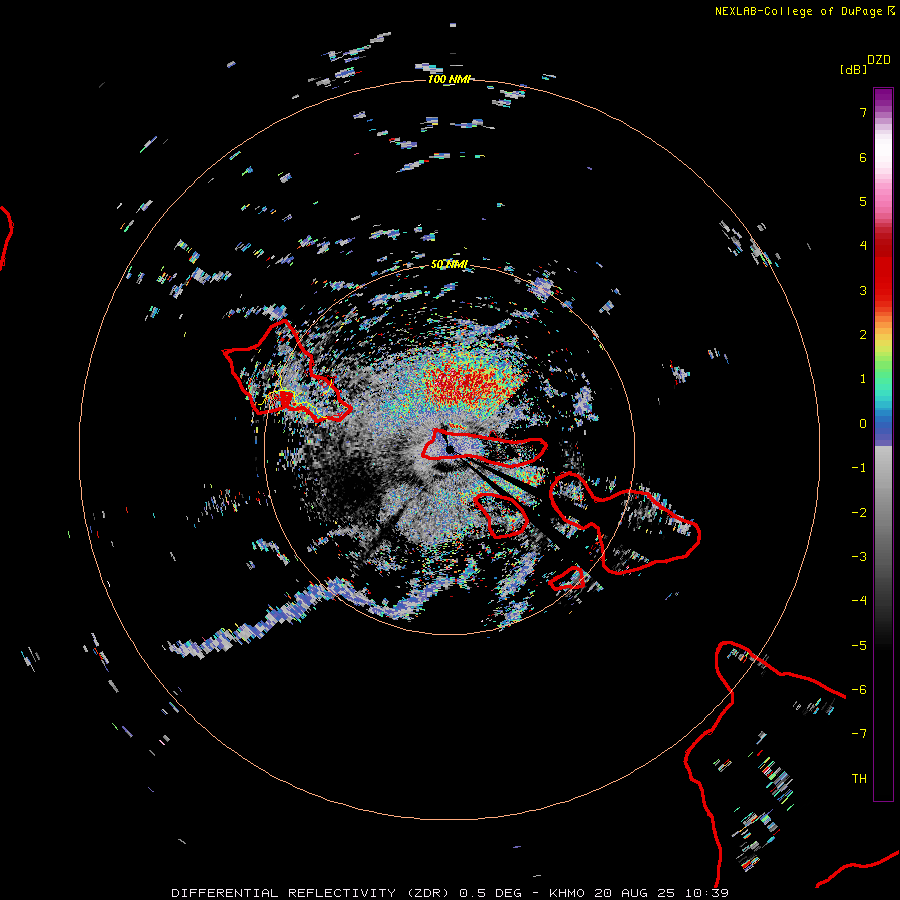900x900 pixels.
Task: Click the TH threshold label on scale
Action: click(x=859, y=779)
